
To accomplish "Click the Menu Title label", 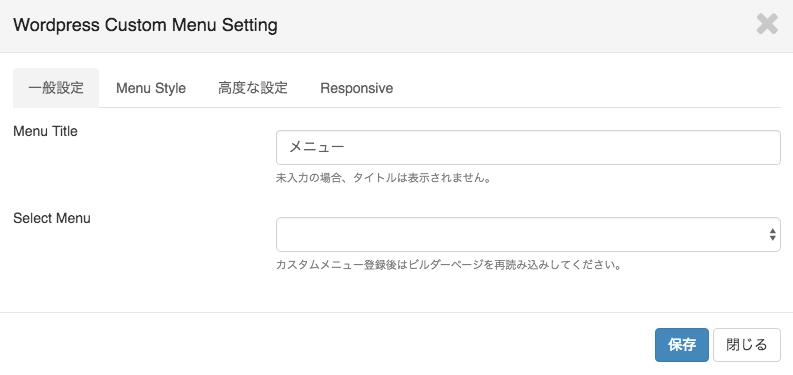I will (46, 132).
